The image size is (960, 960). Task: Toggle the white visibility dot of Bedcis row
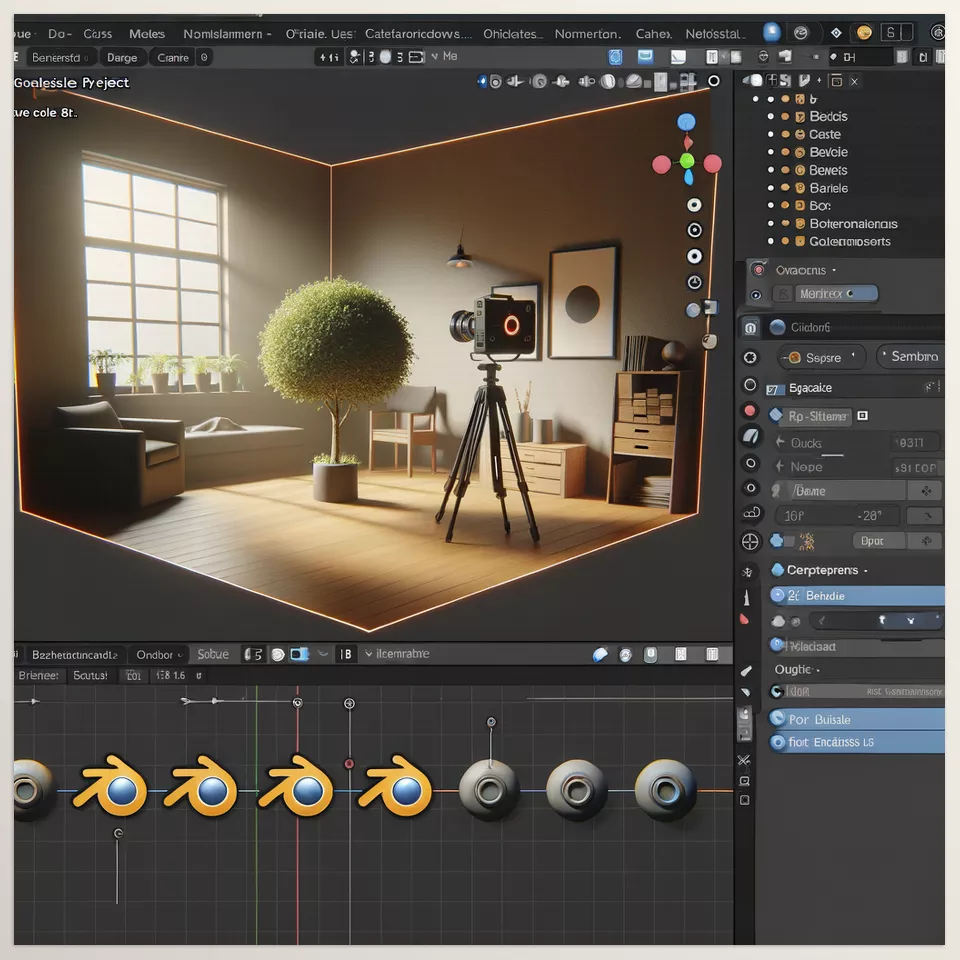tap(771, 116)
